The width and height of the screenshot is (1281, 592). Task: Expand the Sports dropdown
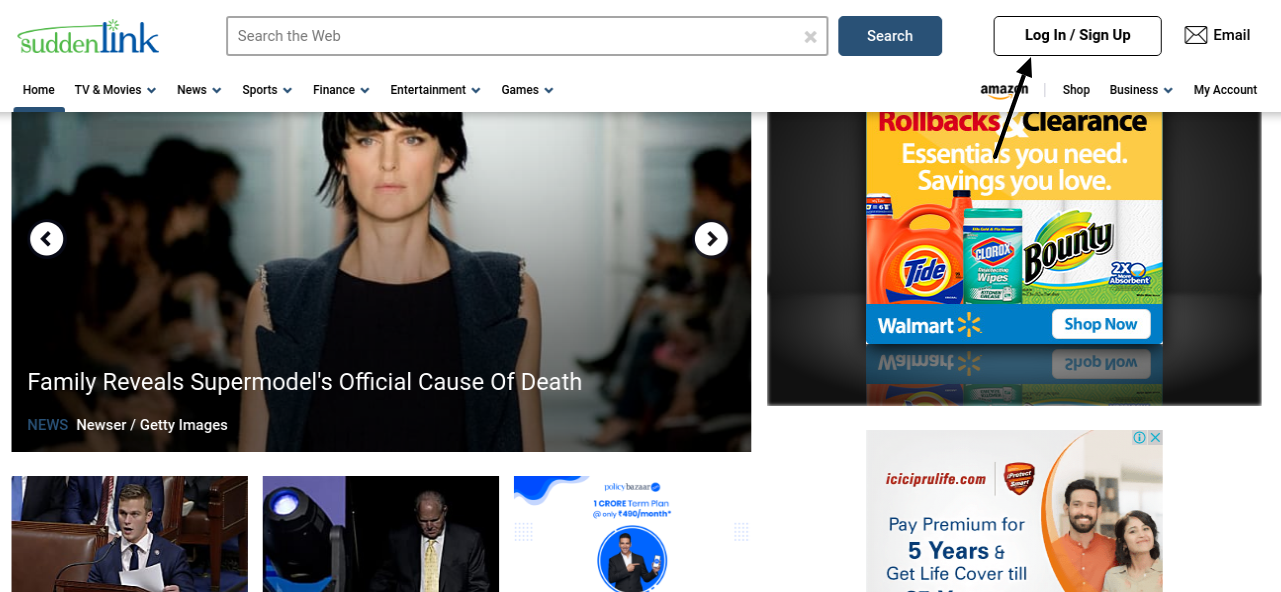click(267, 90)
